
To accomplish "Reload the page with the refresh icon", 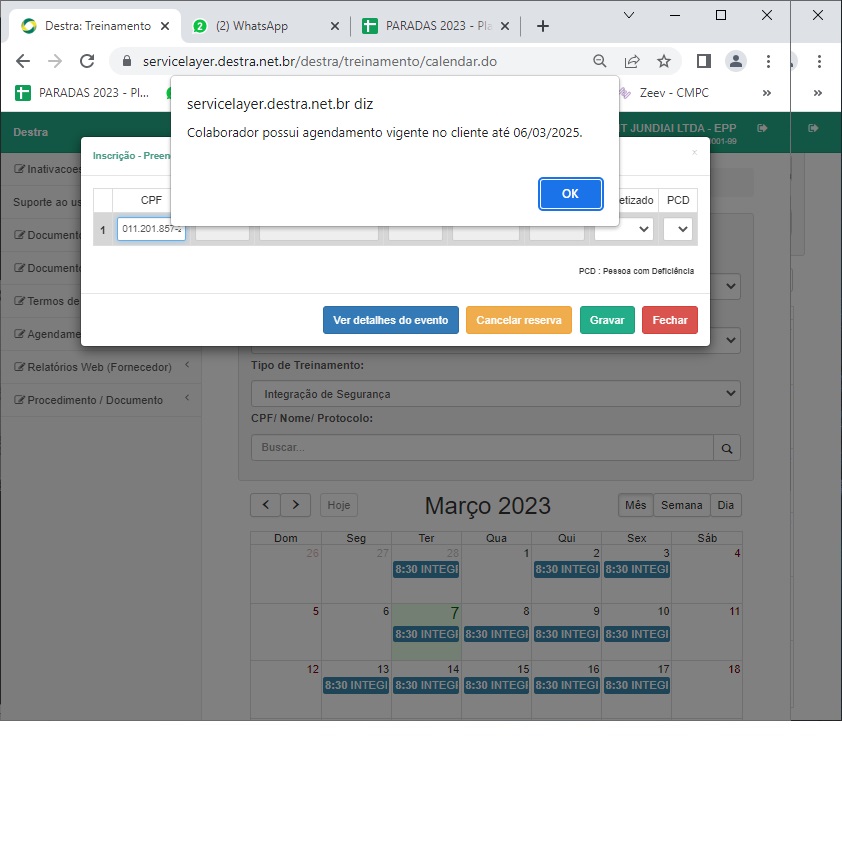I will point(87,61).
